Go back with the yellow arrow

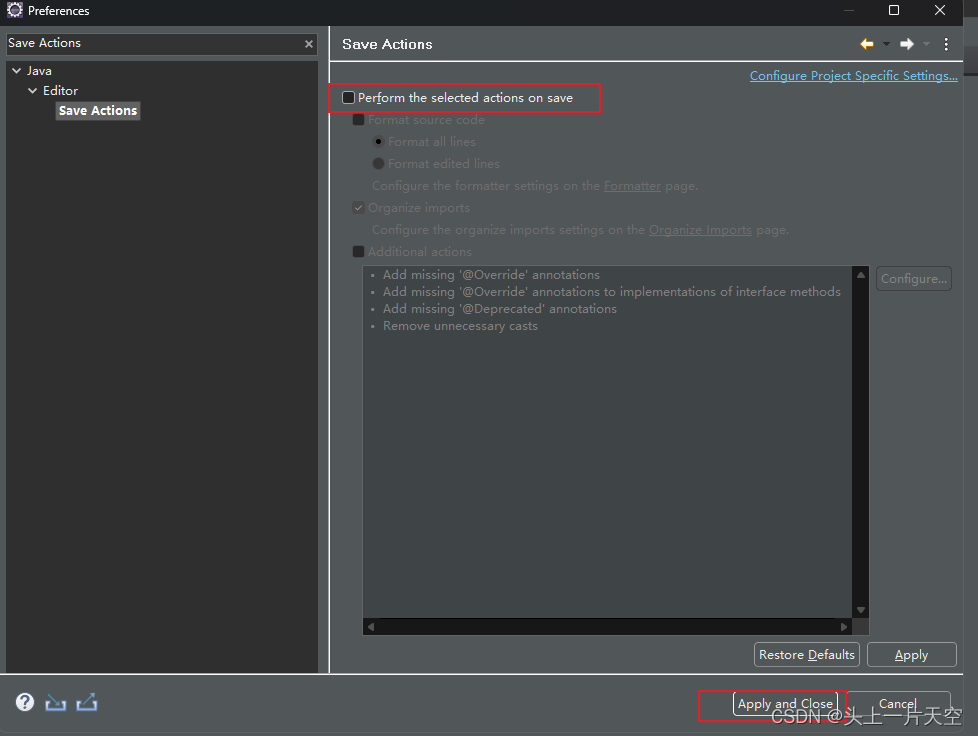(x=866, y=44)
